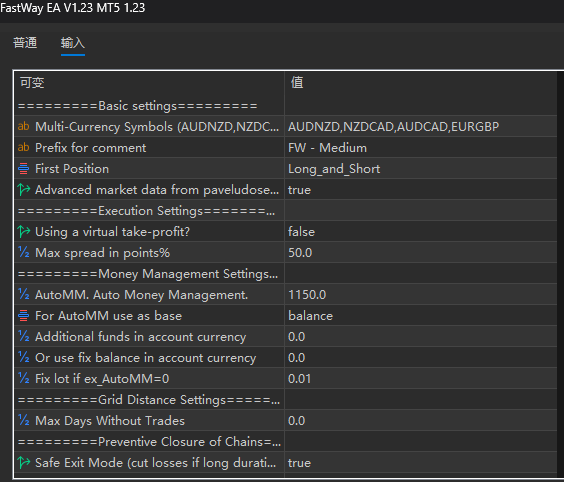564x482 pixels.
Task: Select the Or use fix balance label
Action: pos(146,358)
